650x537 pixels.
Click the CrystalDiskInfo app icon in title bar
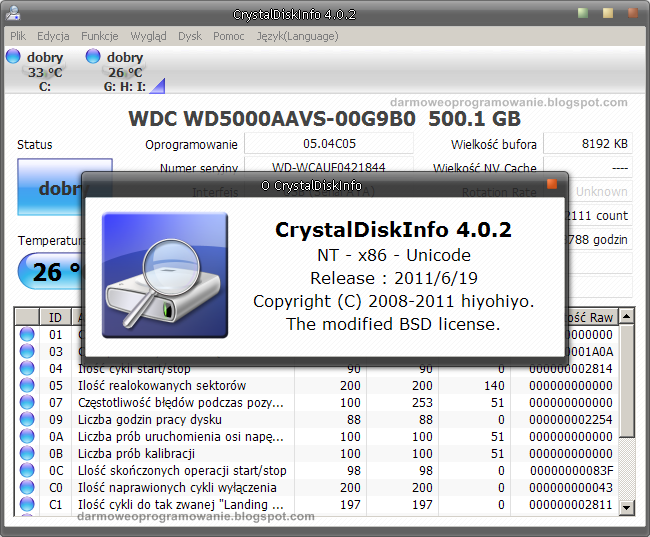click(13, 13)
